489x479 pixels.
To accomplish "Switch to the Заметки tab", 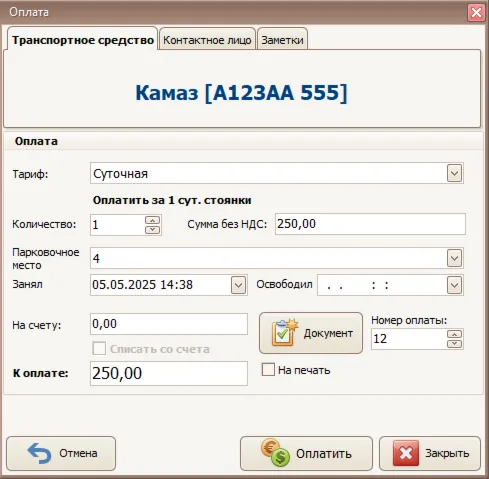I will pos(282,39).
